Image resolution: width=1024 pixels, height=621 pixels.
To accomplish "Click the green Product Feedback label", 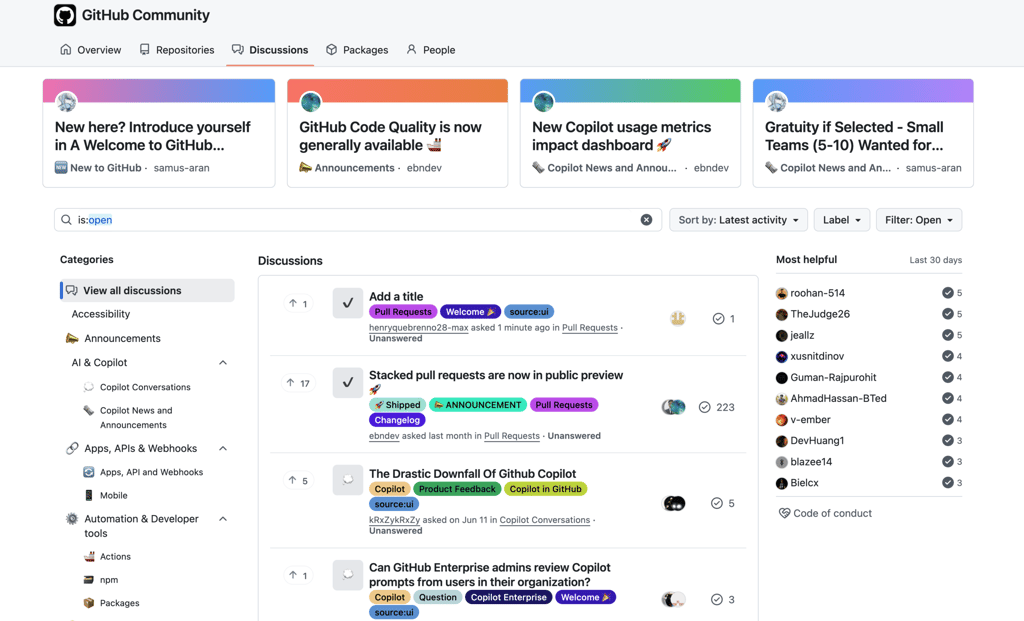I will 457,489.
